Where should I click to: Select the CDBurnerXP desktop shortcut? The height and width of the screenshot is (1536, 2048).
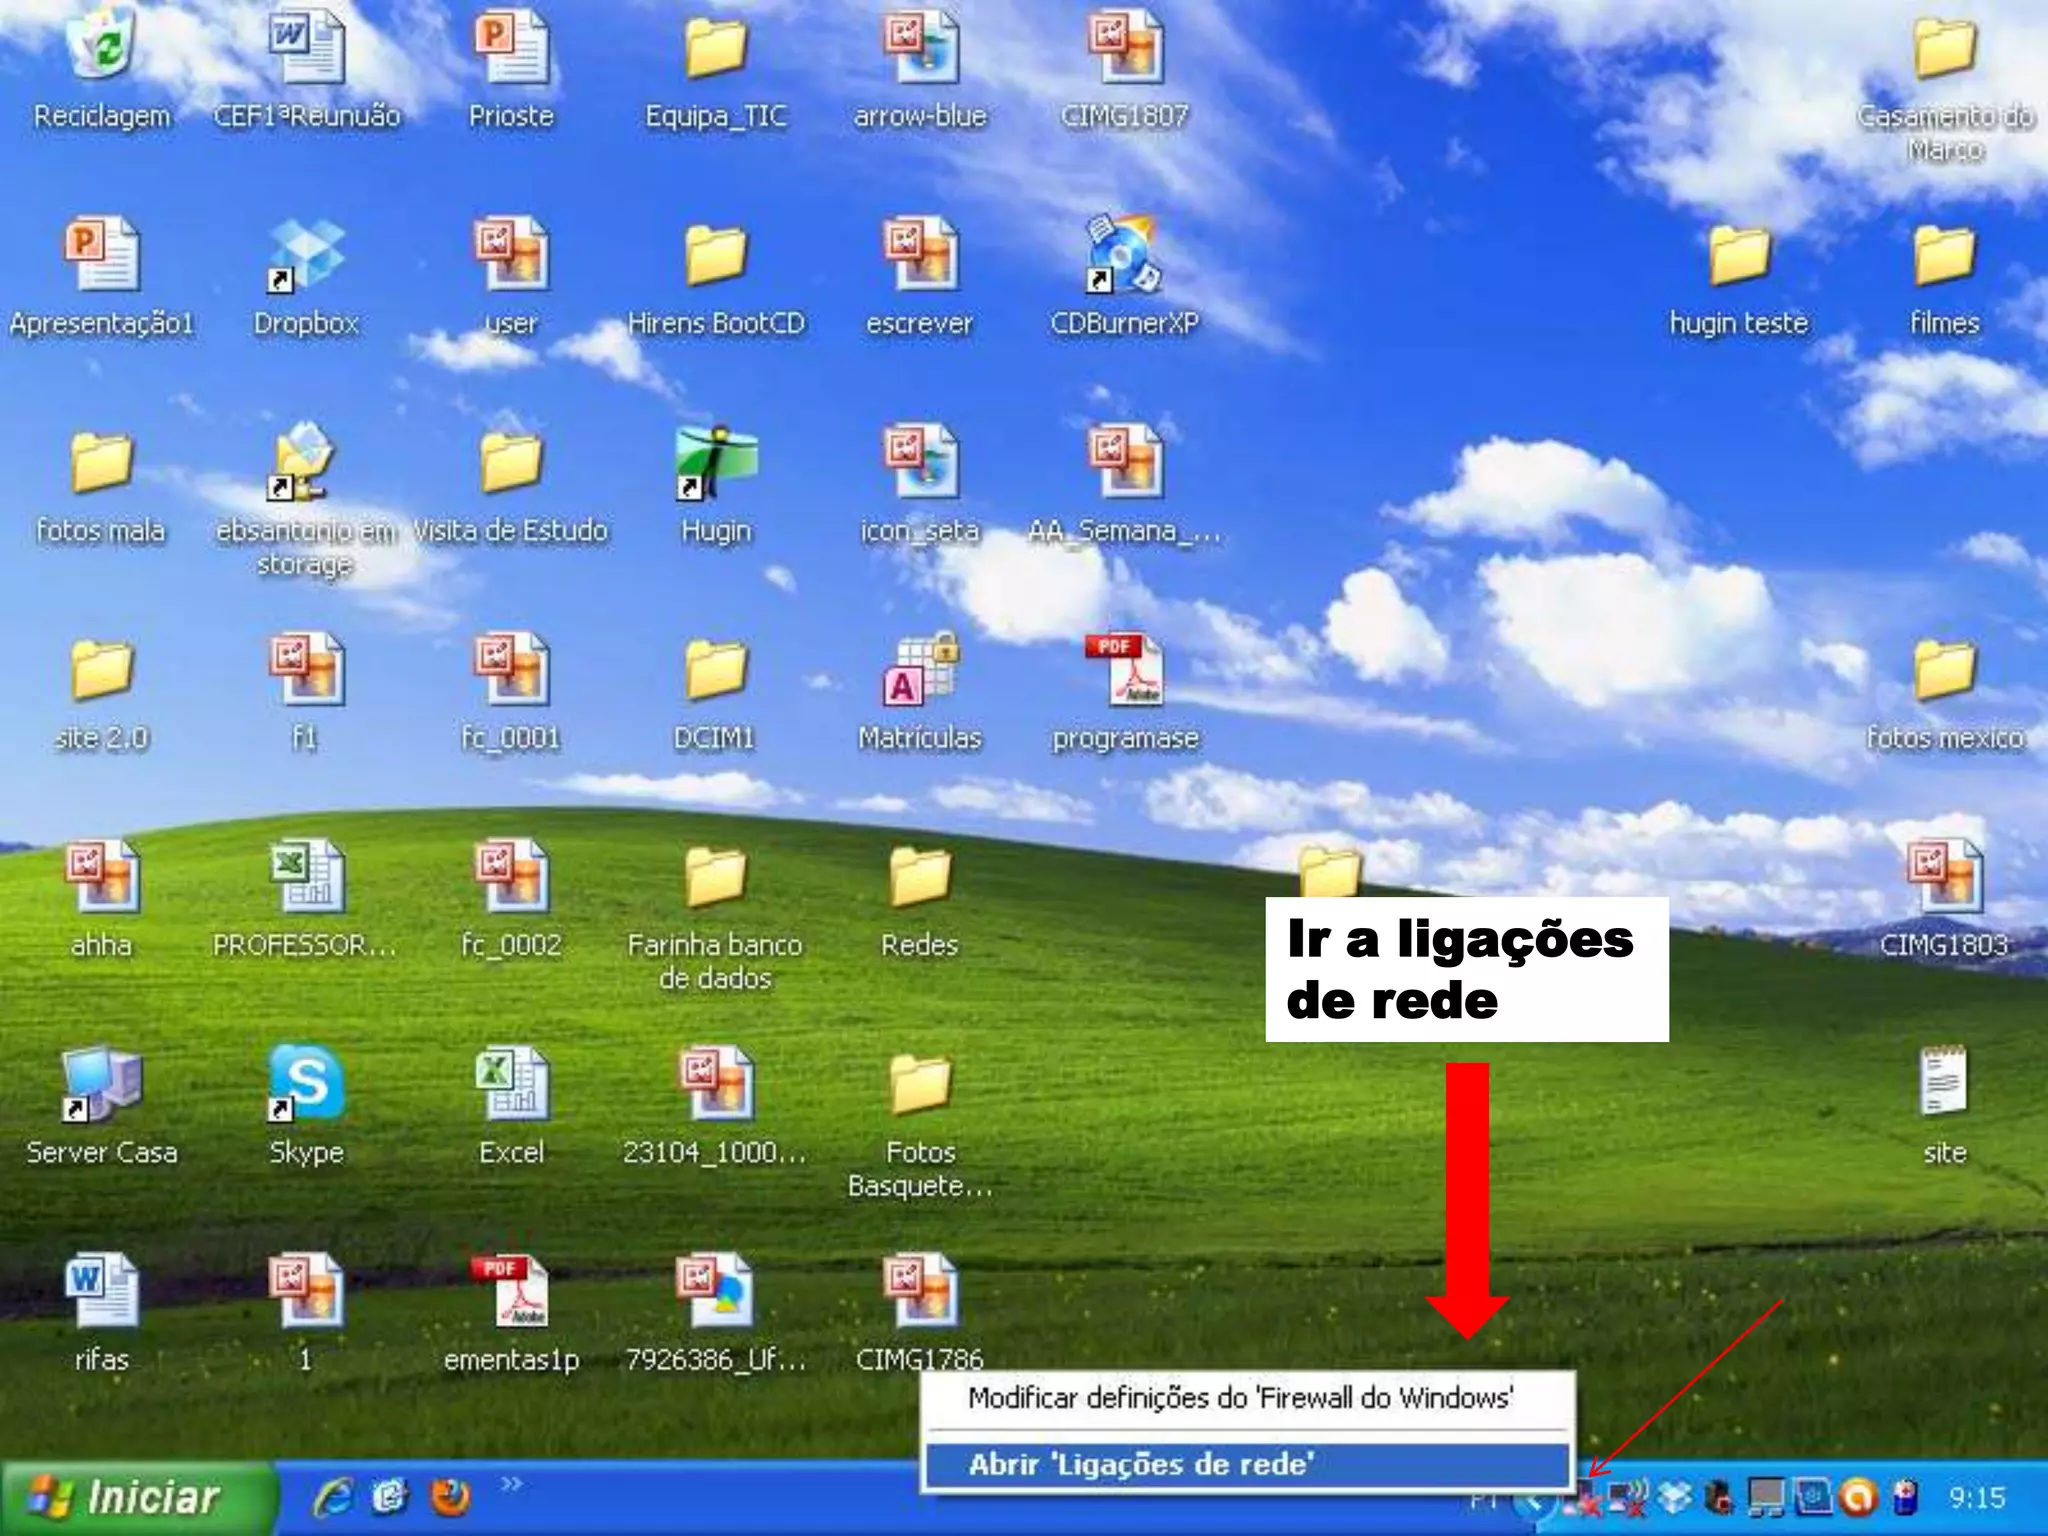pyautogui.click(x=1124, y=255)
